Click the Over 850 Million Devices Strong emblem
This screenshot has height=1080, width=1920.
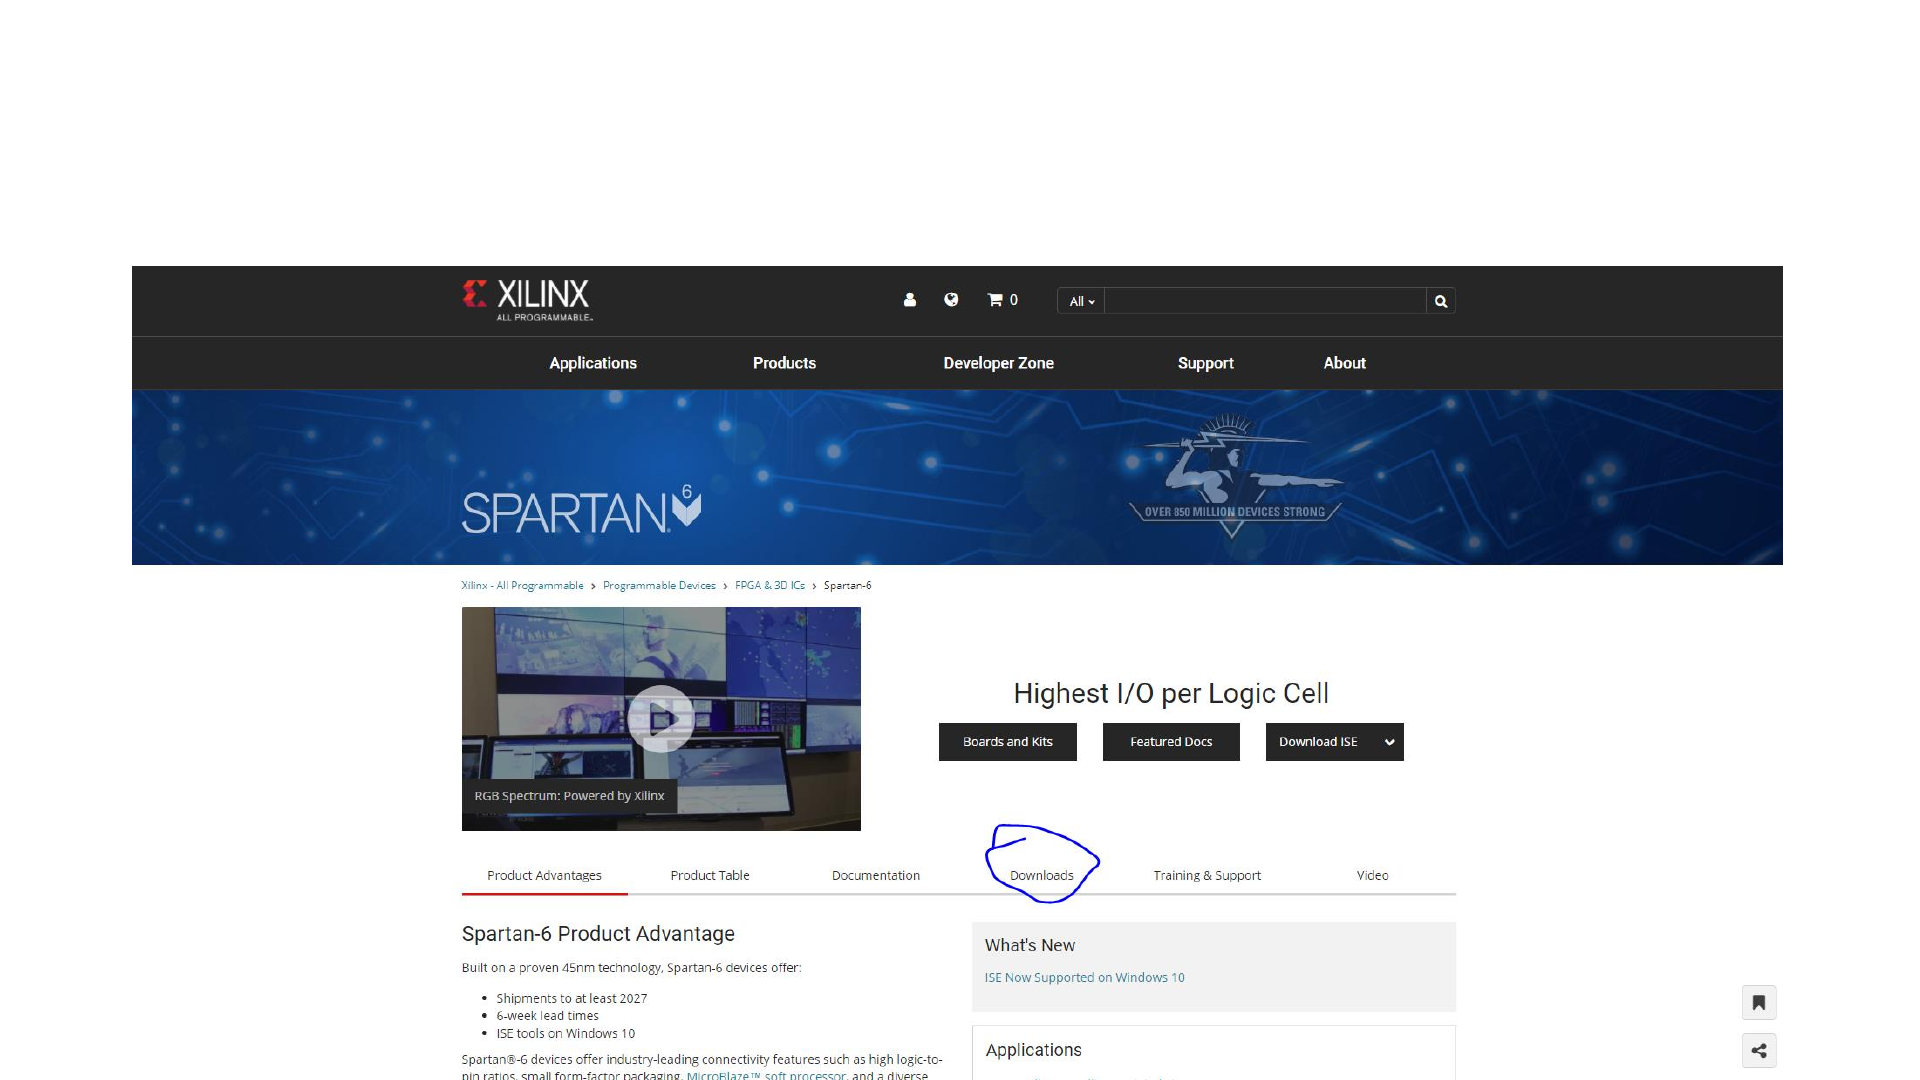[1234, 477]
